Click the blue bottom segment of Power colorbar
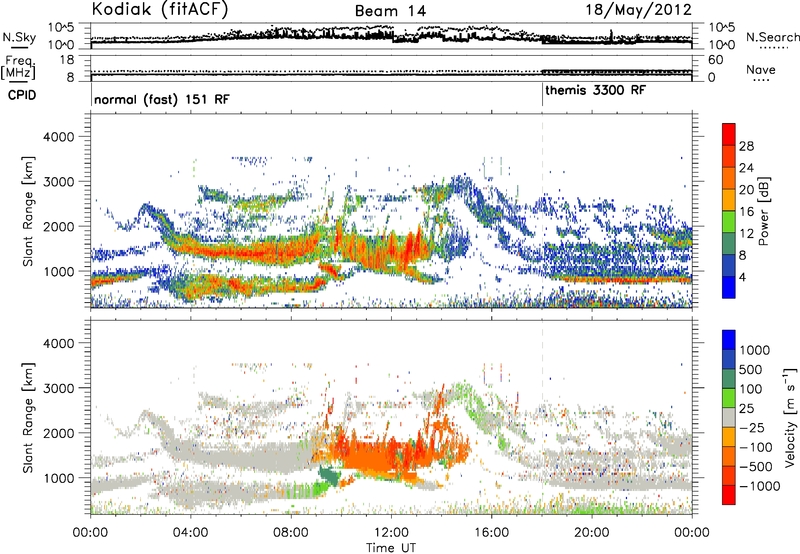 pos(729,287)
